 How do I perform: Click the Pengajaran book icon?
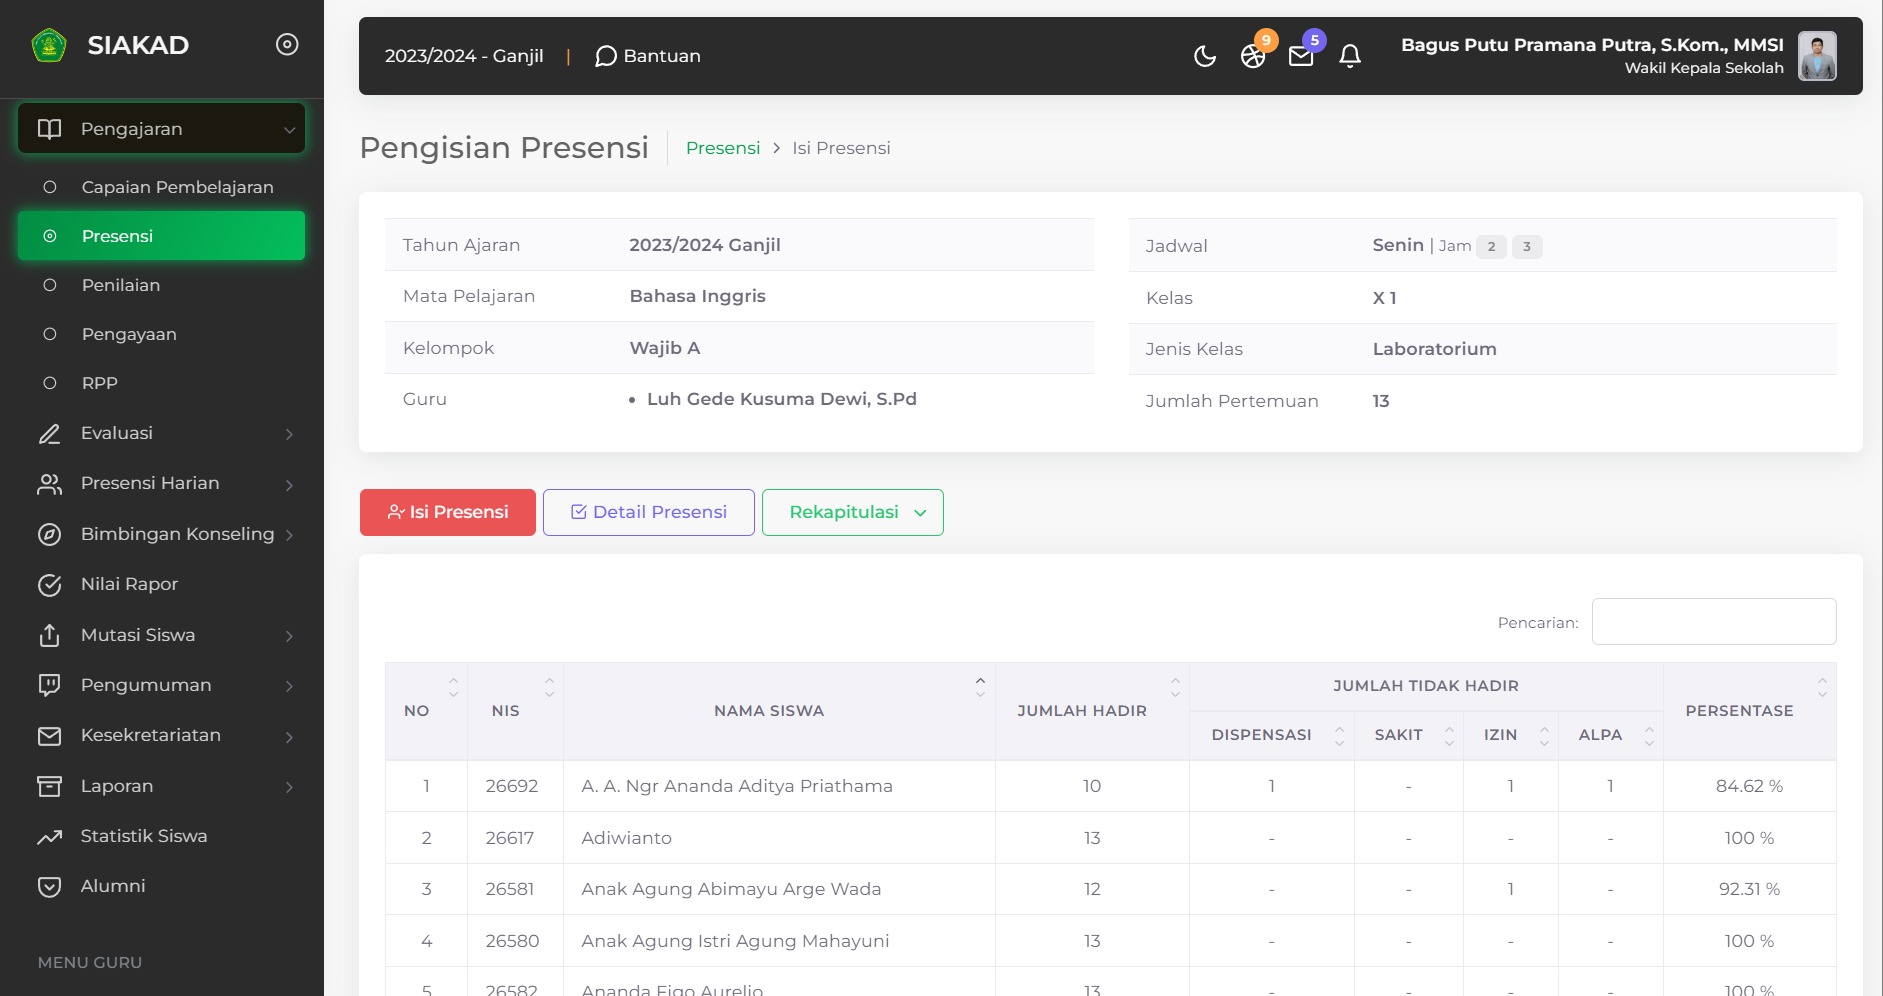click(x=49, y=129)
